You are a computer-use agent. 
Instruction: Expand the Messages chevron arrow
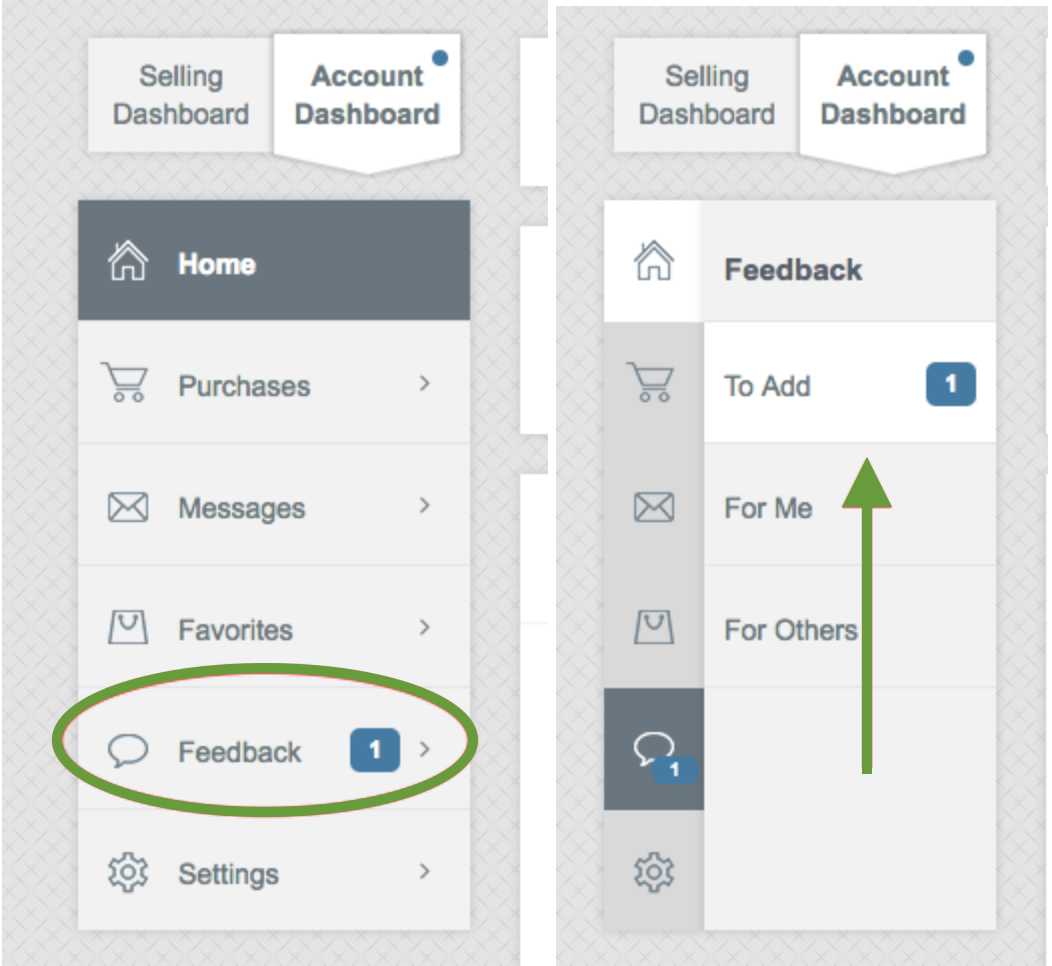(x=424, y=505)
